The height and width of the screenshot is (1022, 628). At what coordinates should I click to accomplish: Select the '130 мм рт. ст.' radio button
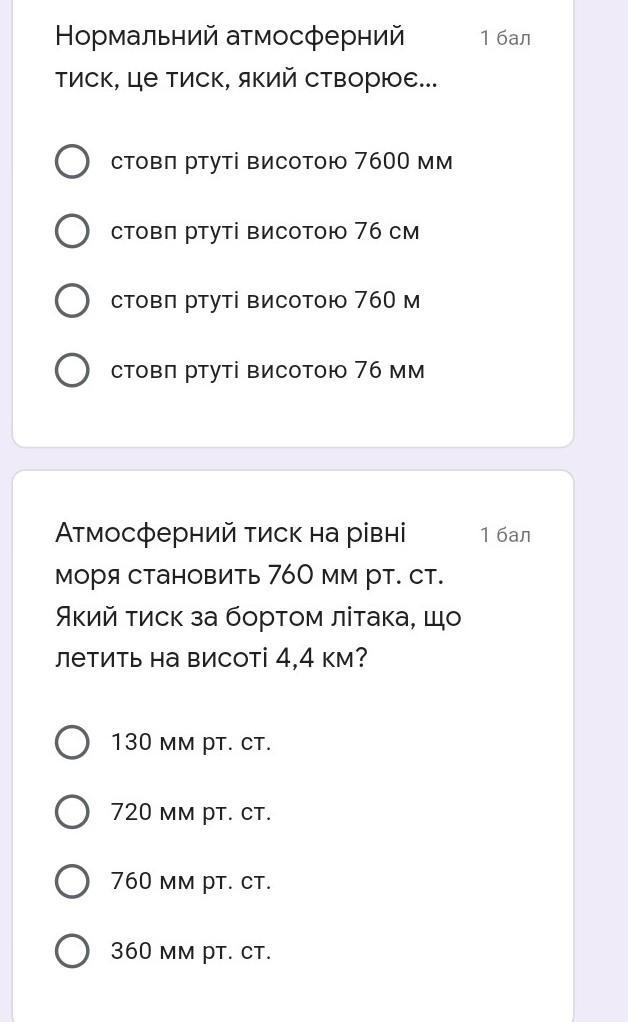pyautogui.click(x=72, y=742)
